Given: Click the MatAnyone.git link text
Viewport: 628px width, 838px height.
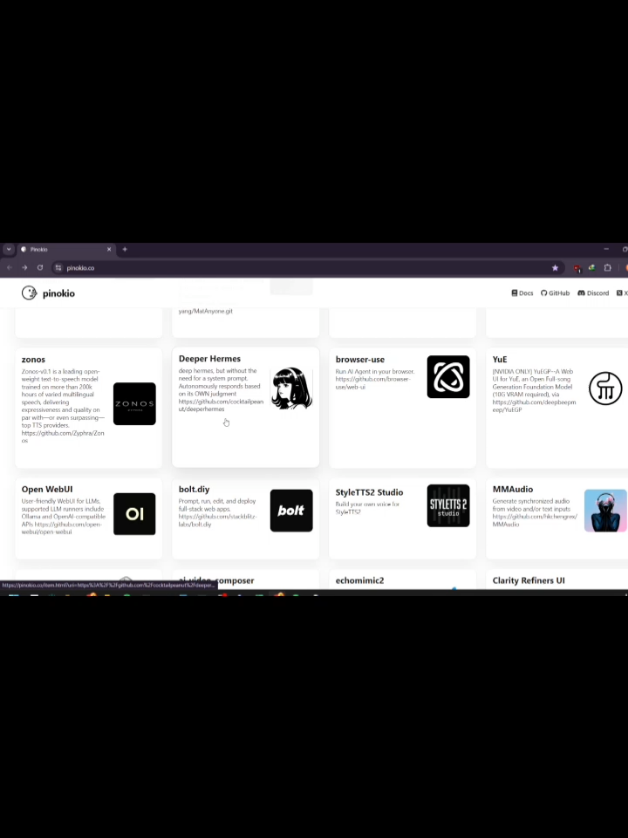Looking at the screenshot, I should click(x=205, y=311).
